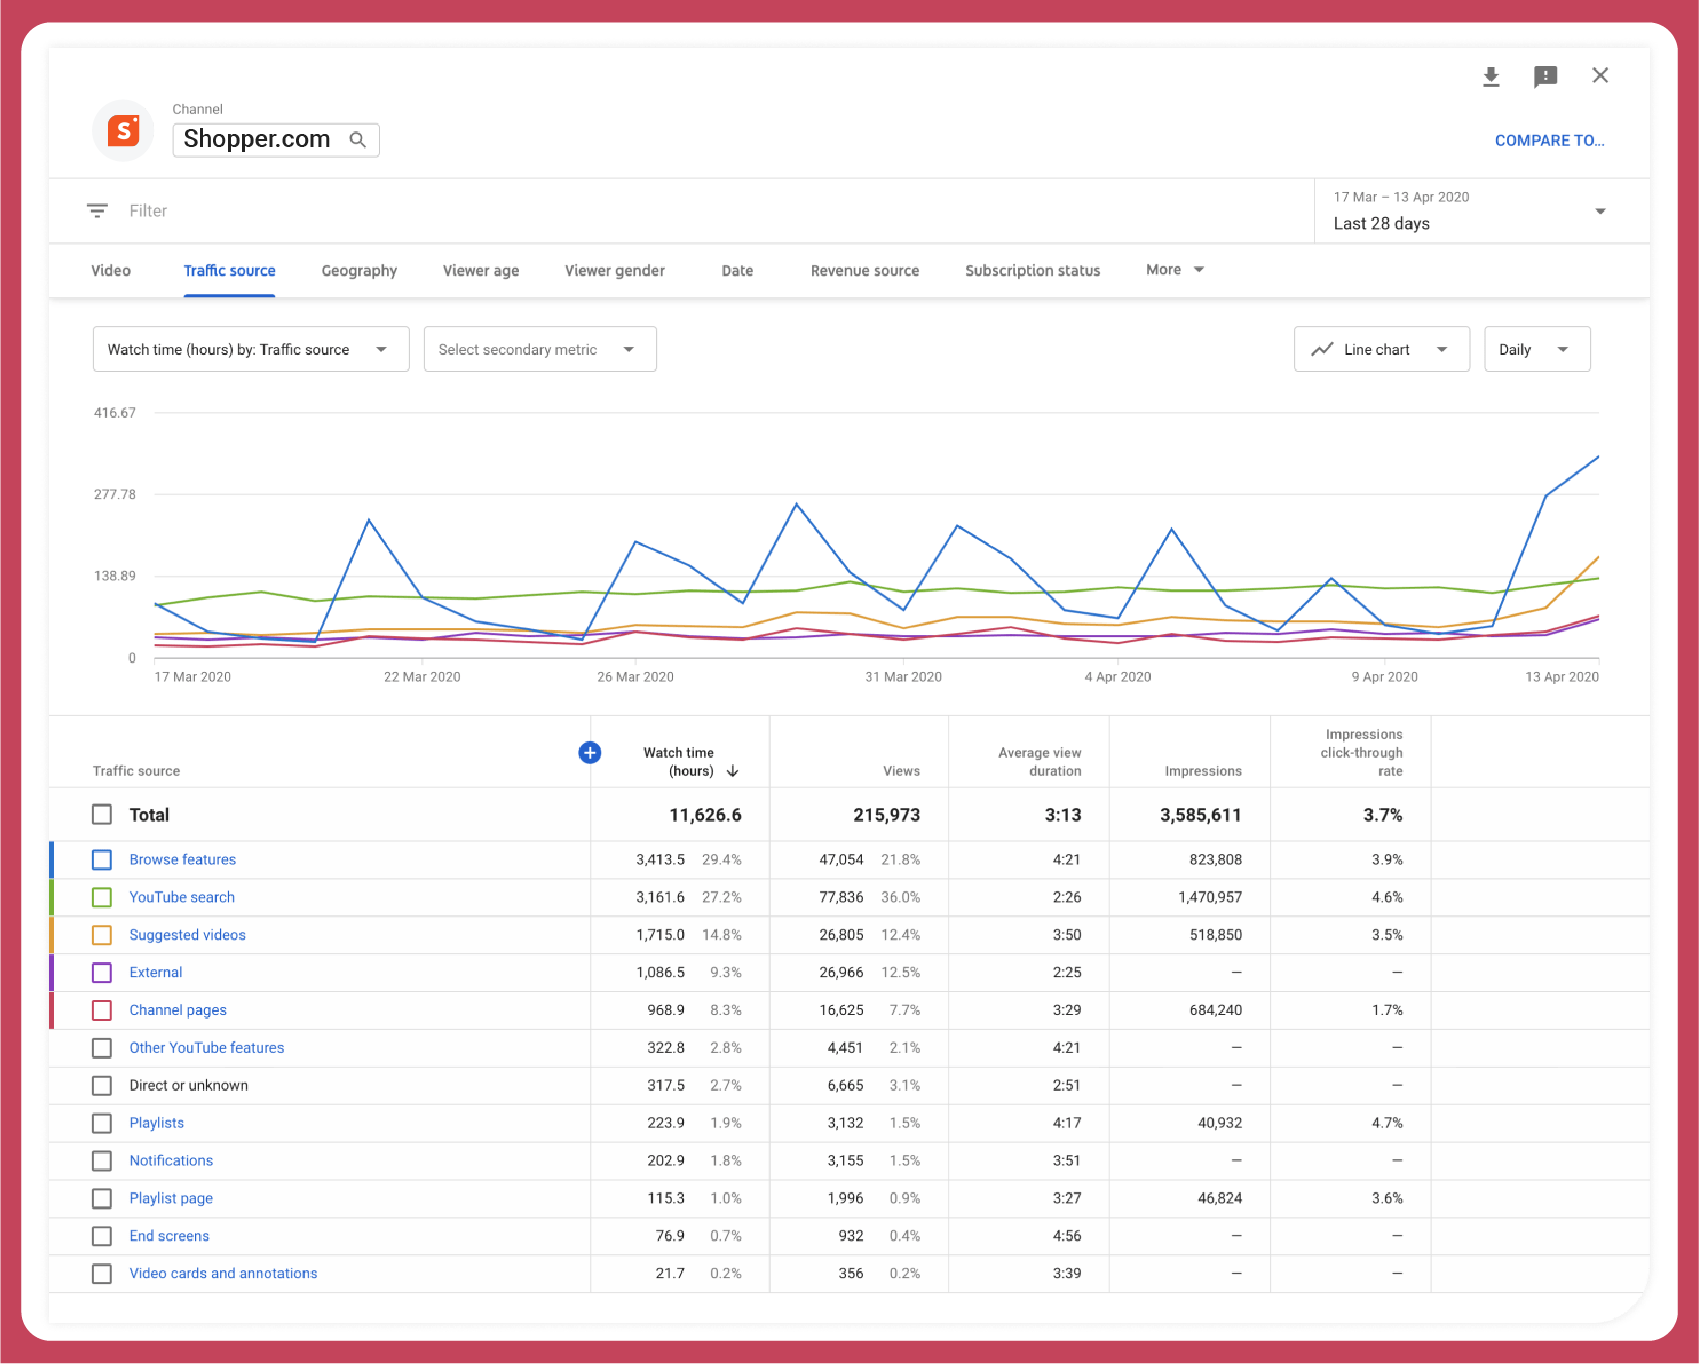Toggle the Suggested videos checkbox
The width and height of the screenshot is (1699, 1364).
[x=102, y=935]
